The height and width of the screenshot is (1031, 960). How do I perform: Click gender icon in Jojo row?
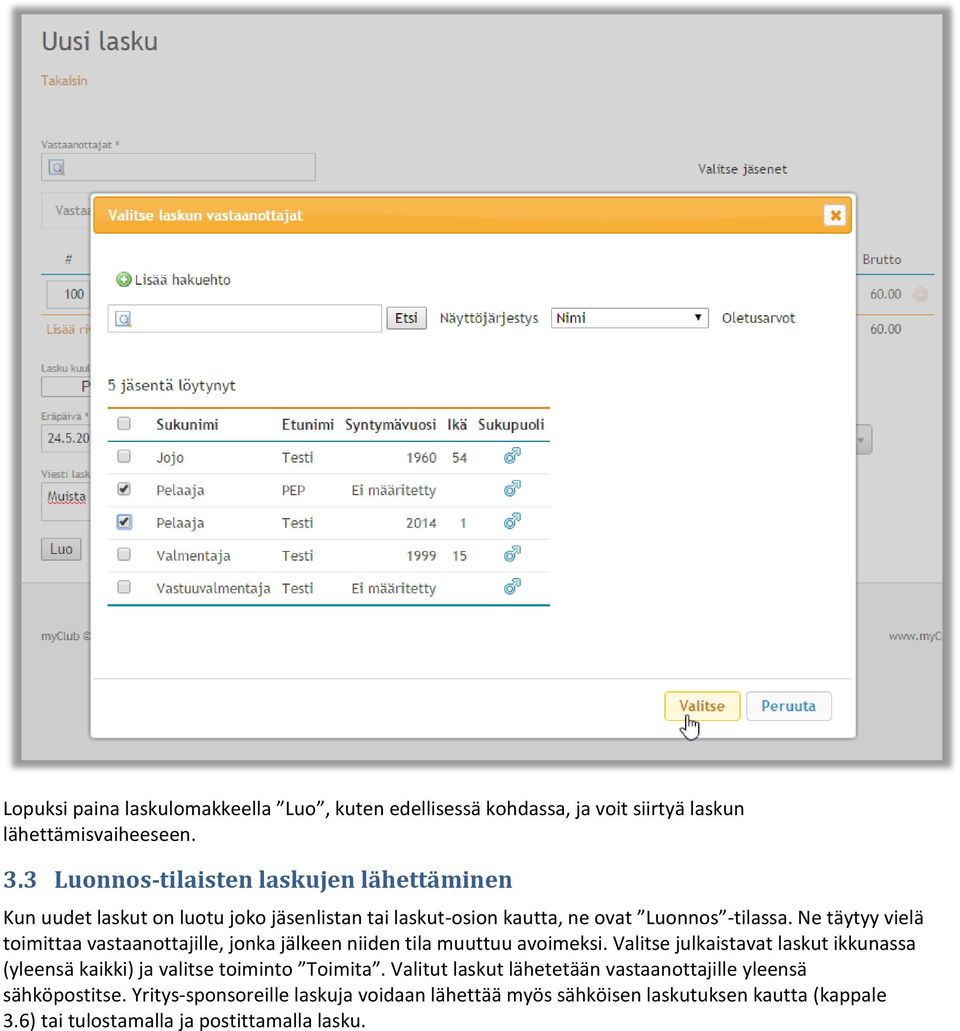pyautogui.click(x=512, y=456)
